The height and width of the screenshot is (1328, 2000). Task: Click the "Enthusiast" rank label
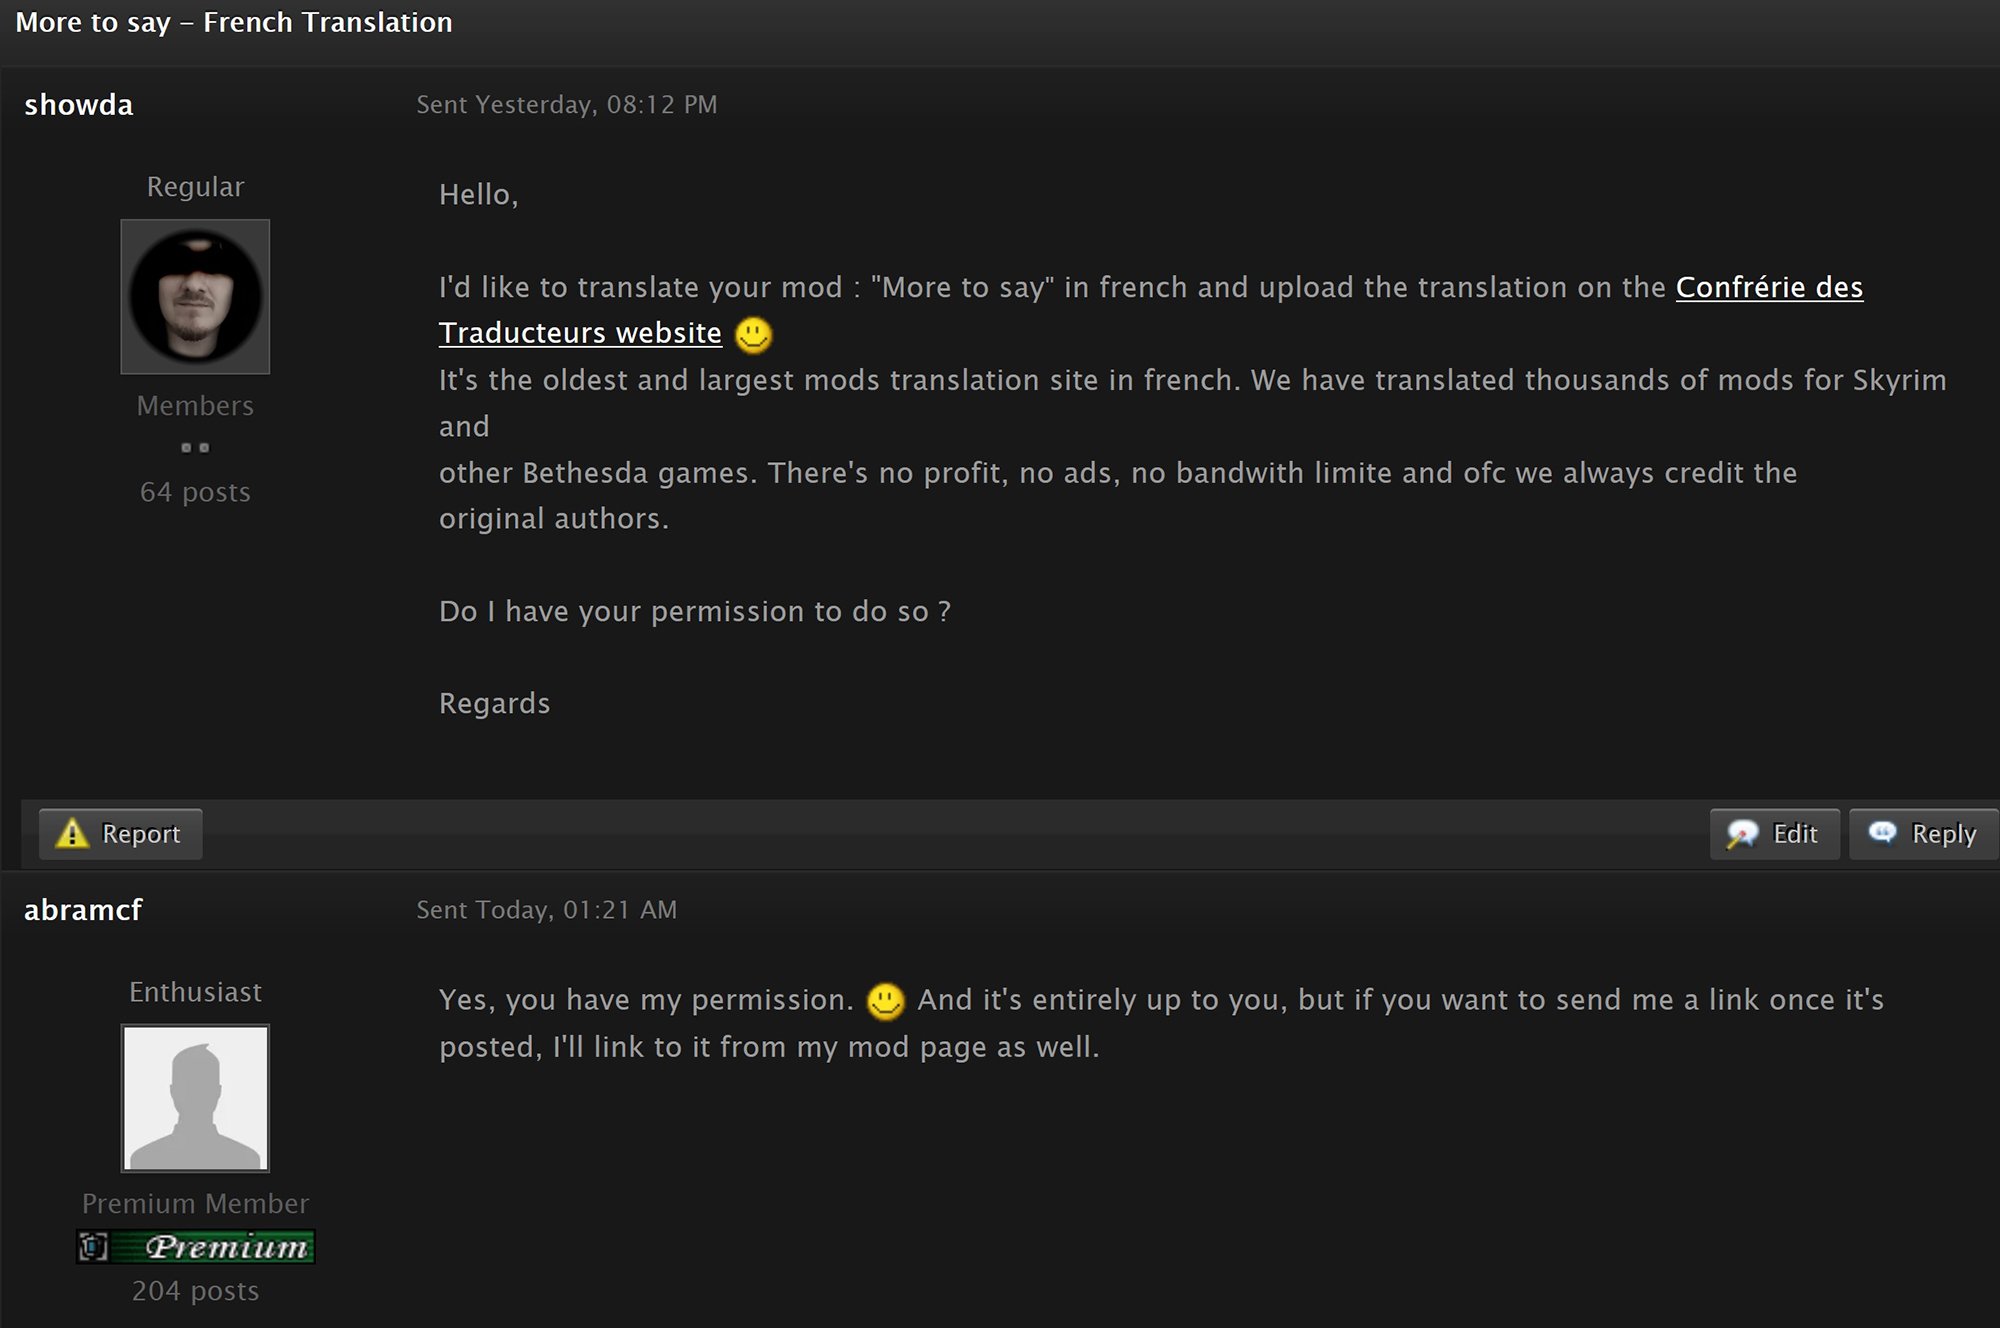(x=196, y=992)
